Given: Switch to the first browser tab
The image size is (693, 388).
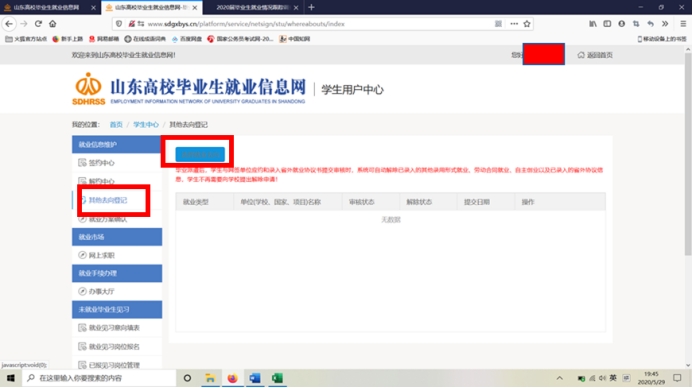Looking at the screenshot, I should (x=47, y=8).
